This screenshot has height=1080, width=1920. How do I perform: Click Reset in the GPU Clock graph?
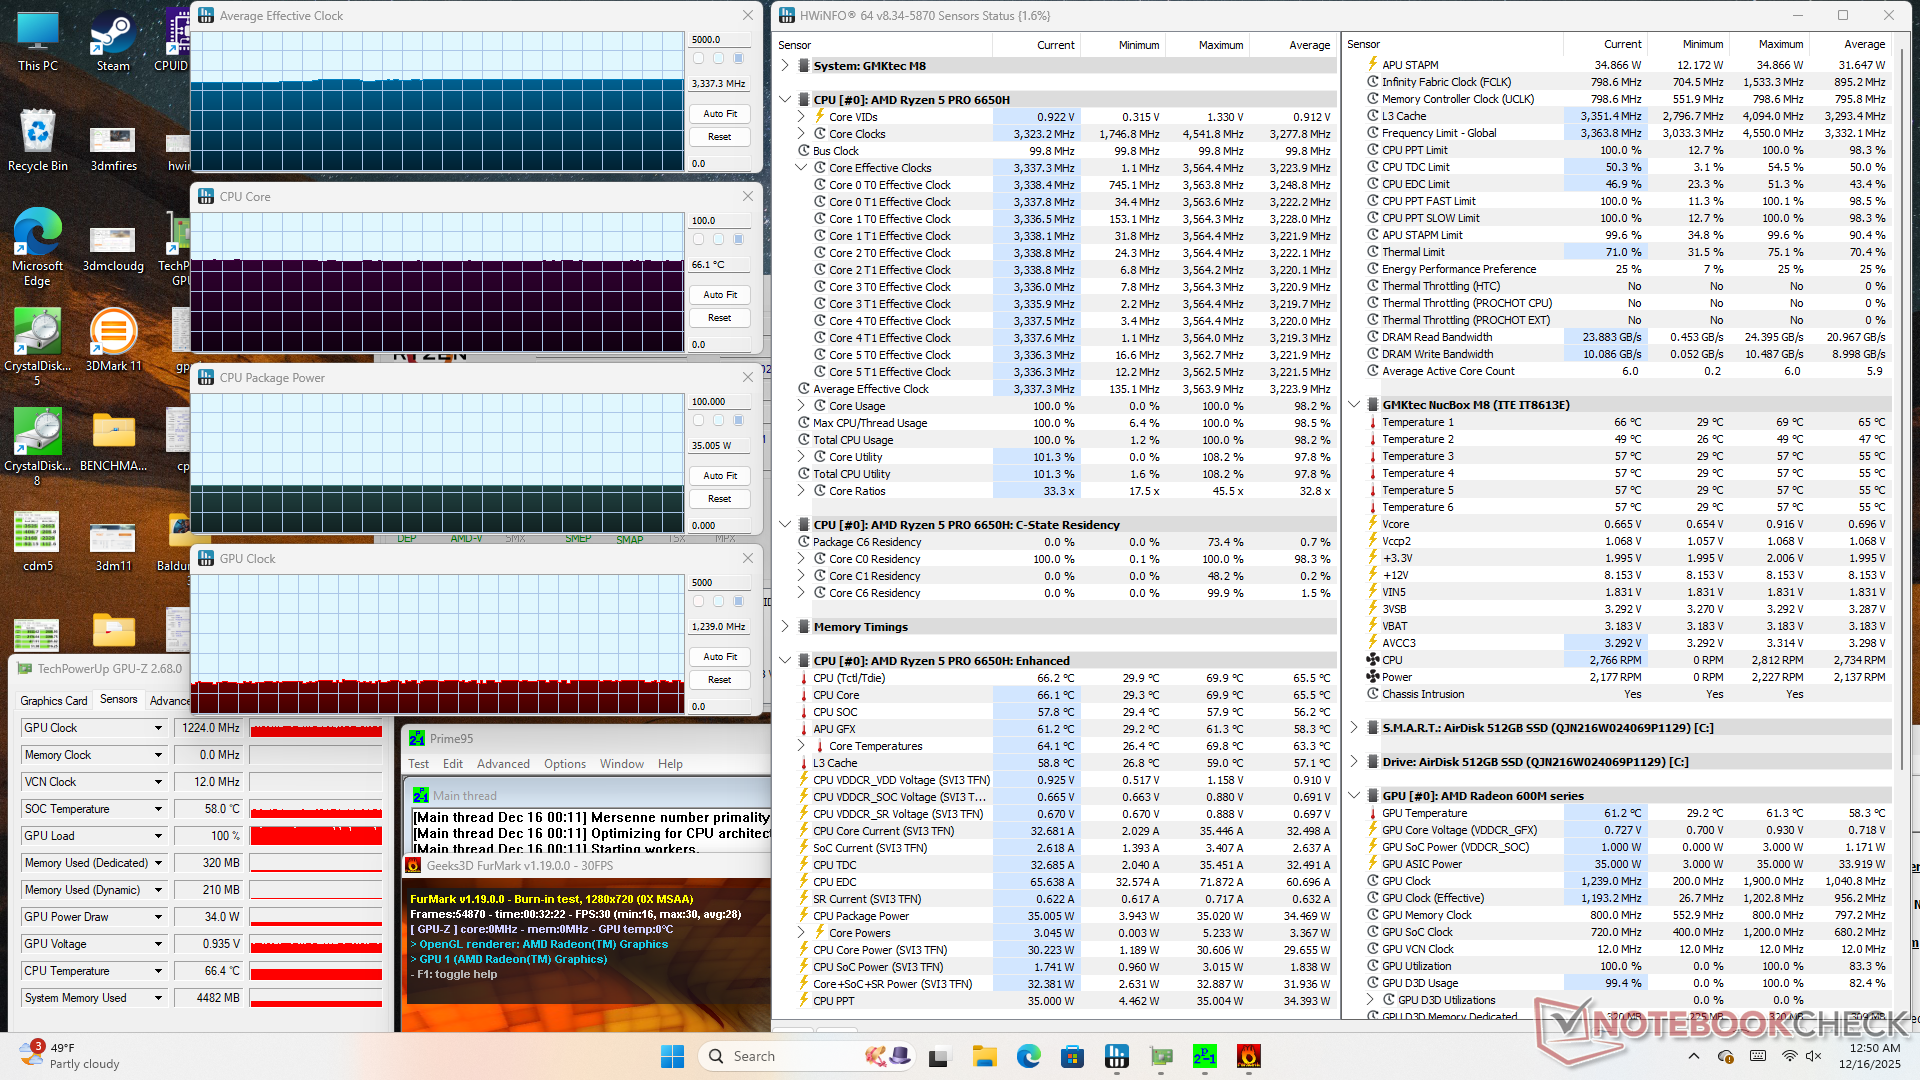719,680
